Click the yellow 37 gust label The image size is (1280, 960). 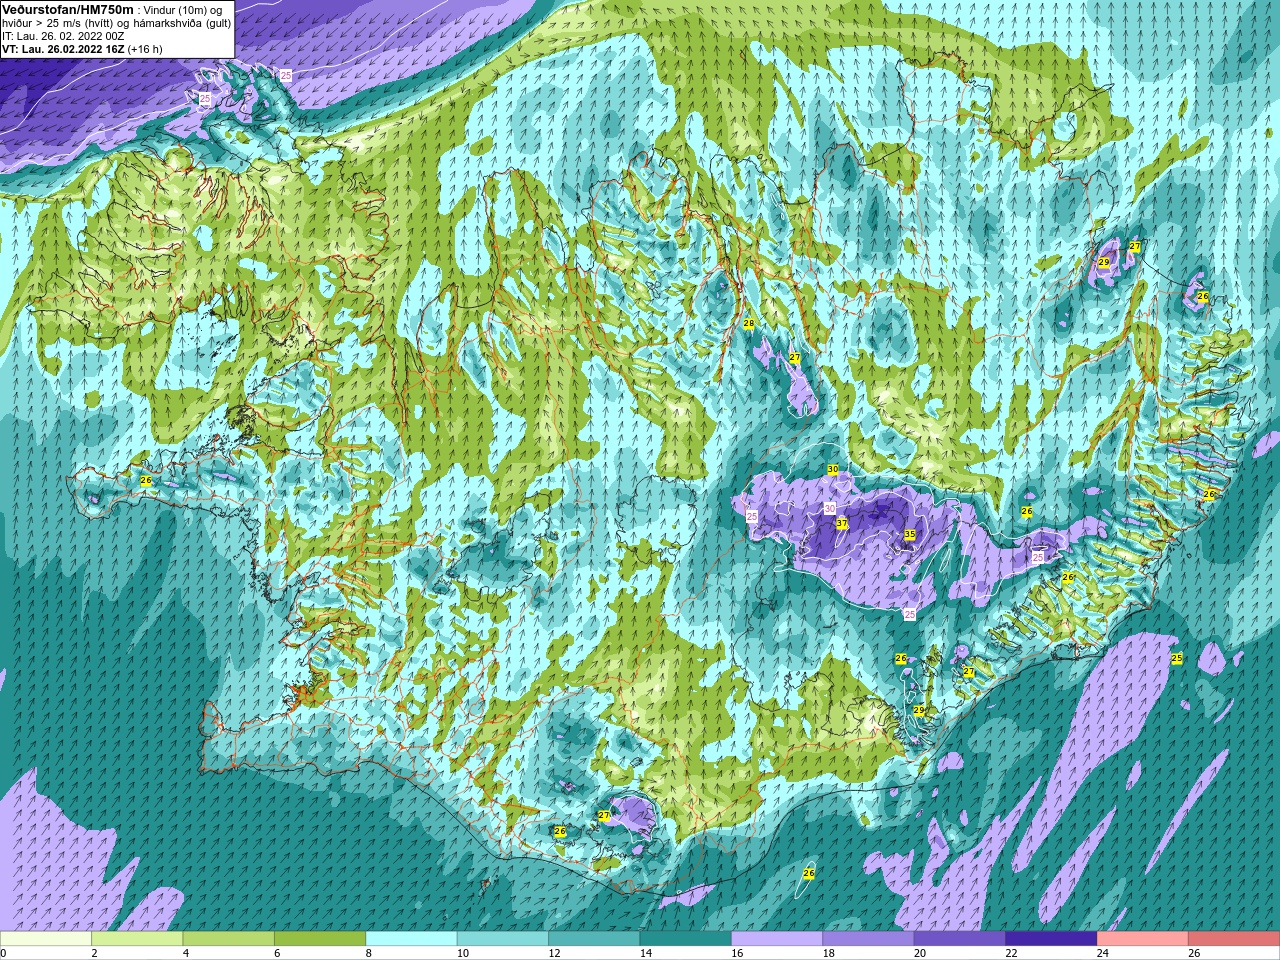[842, 523]
